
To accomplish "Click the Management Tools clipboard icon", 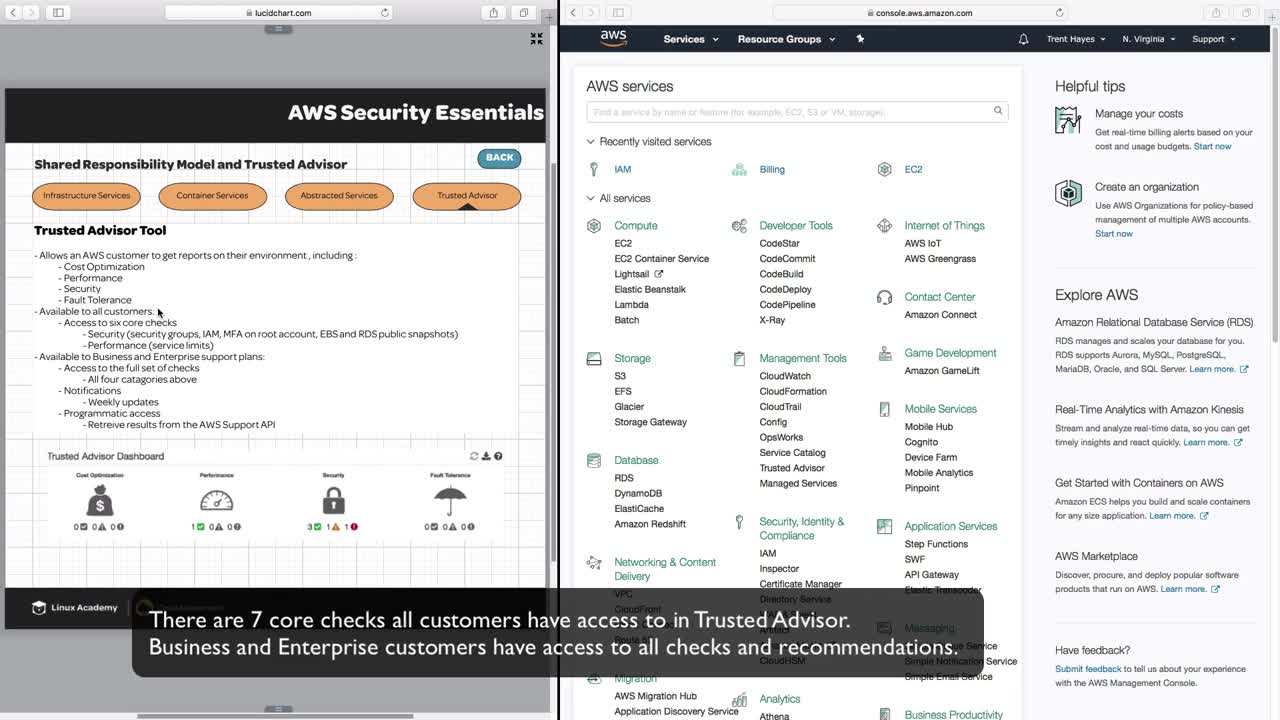I will click(739, 358).
